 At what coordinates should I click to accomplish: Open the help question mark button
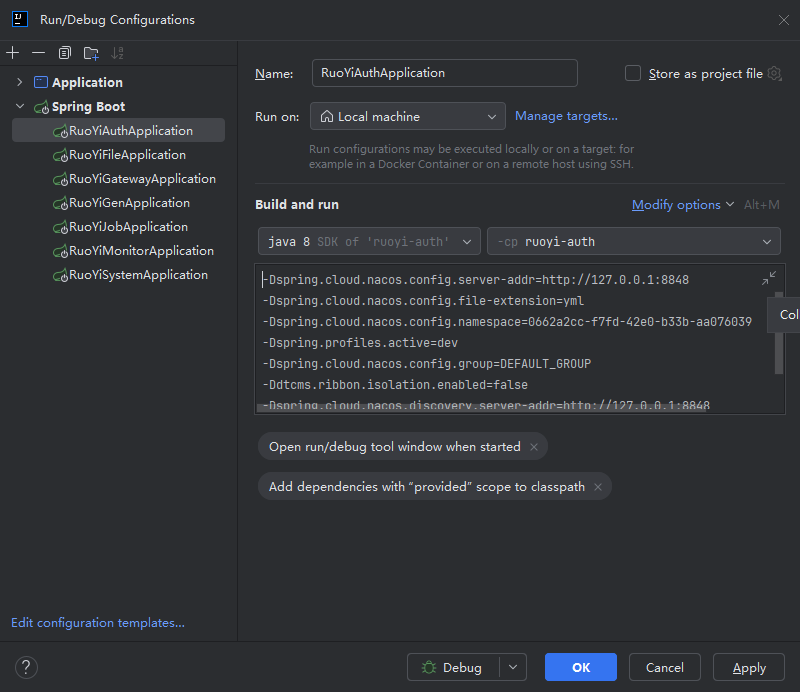[x=26, y=667]
